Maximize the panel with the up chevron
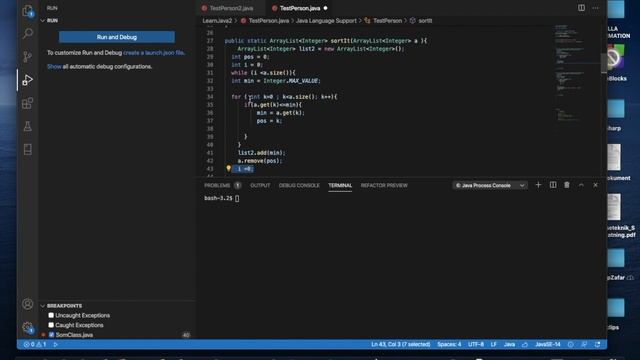 pyautogui.click(x=581, y=185)
